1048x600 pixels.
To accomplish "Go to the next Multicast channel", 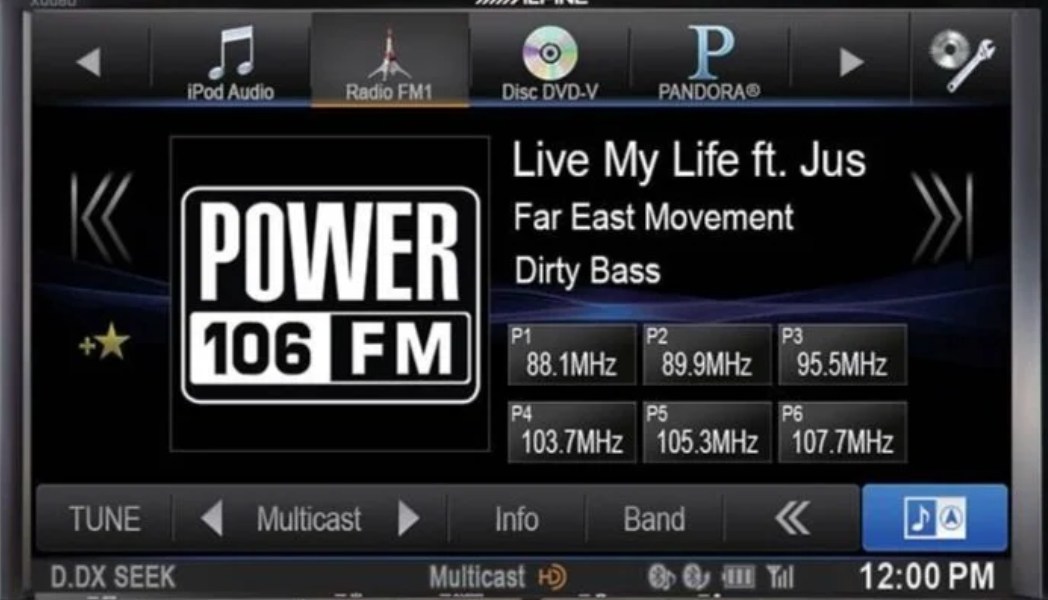I will click(x=408, y=518).
